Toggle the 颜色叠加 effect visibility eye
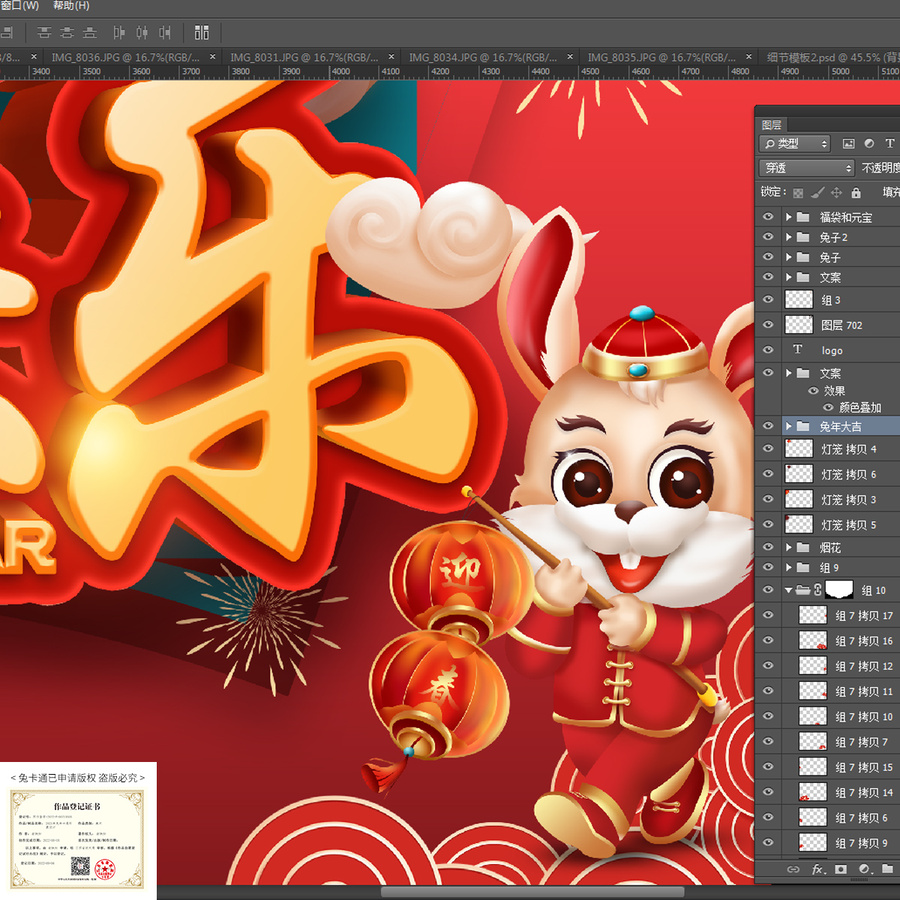The width and height of the screenshot is (900, 900). point(828,408)
